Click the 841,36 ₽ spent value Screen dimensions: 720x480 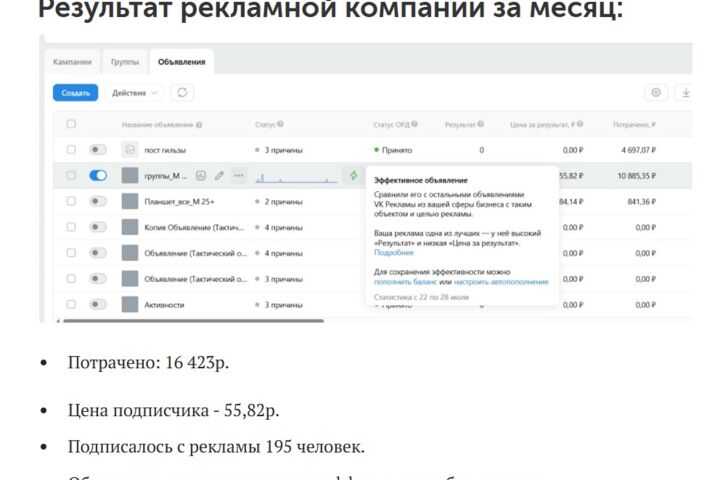(x=641, y=202)
